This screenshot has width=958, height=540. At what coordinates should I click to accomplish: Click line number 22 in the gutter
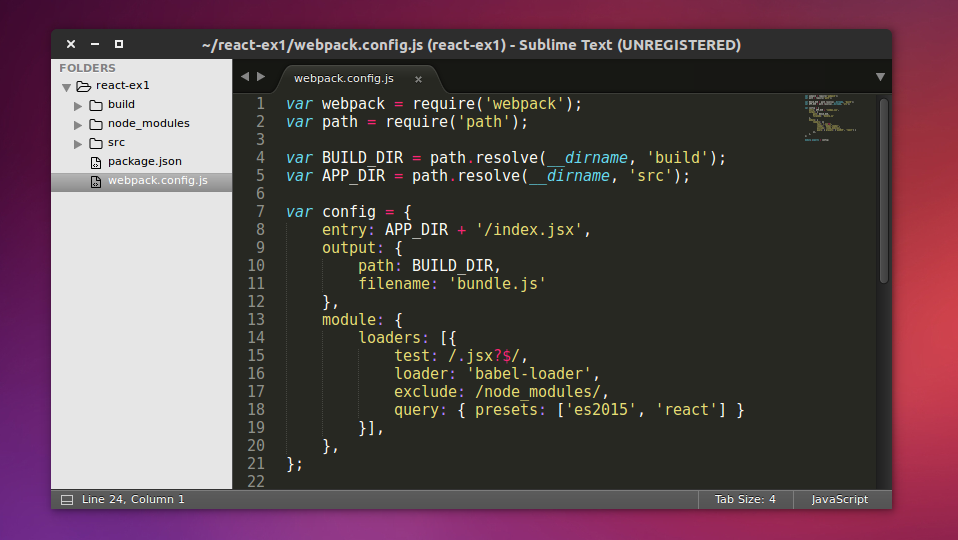coord(256,481)
